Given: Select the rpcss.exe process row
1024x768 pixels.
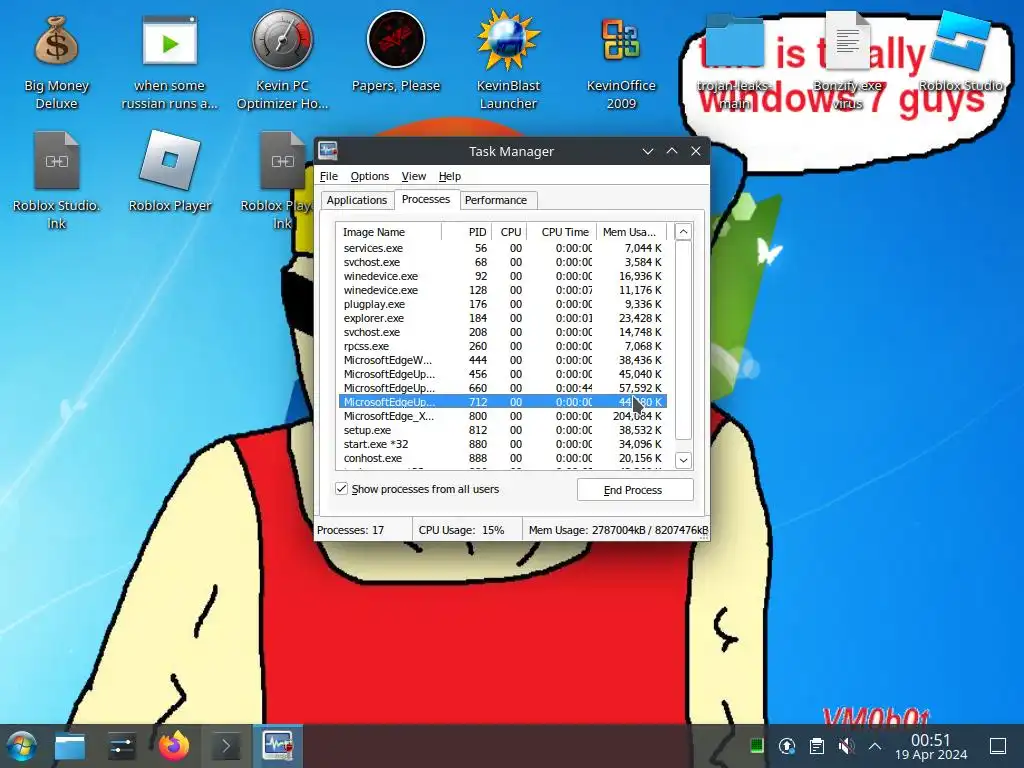Looking at the screenshot, I should 502,346.
